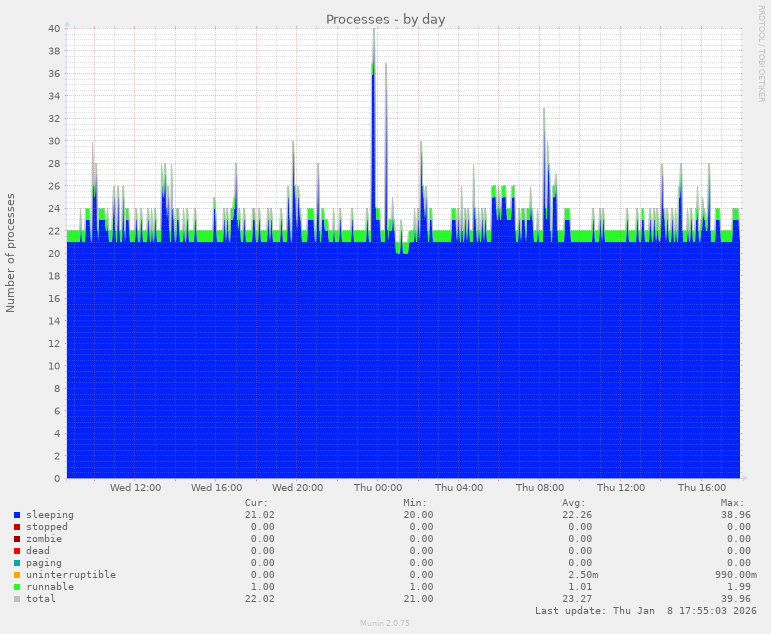Click the 'uninterruptible' legend label

(x=71, y=575)
